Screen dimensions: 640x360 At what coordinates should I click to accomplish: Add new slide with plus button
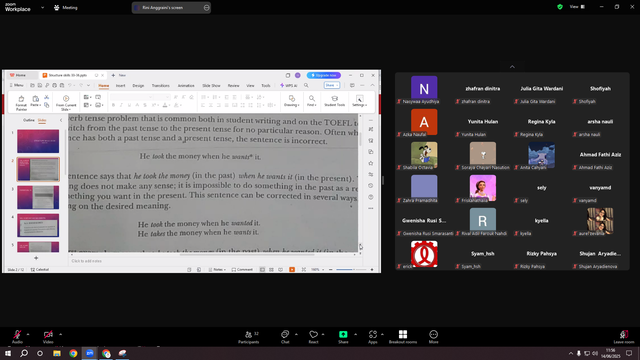[36, 258]
